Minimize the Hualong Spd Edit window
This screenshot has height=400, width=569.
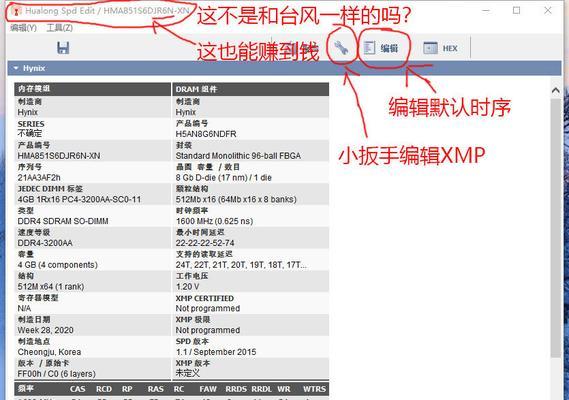(x=486, y=11)
